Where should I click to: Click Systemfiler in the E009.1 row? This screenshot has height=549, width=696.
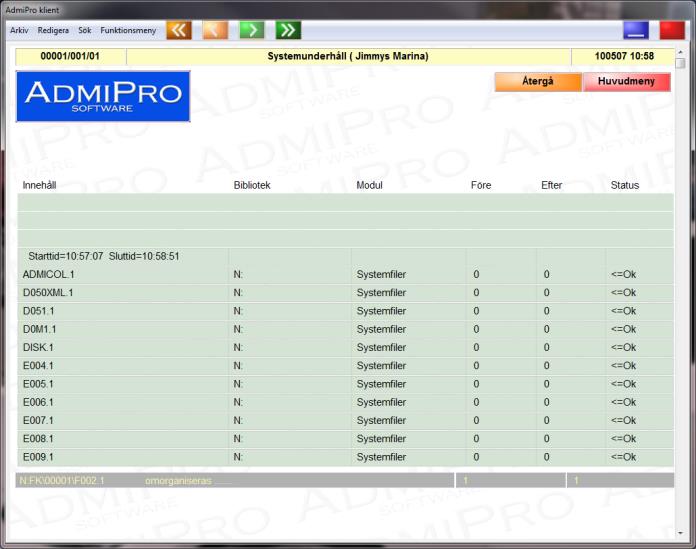click(381, 456)
